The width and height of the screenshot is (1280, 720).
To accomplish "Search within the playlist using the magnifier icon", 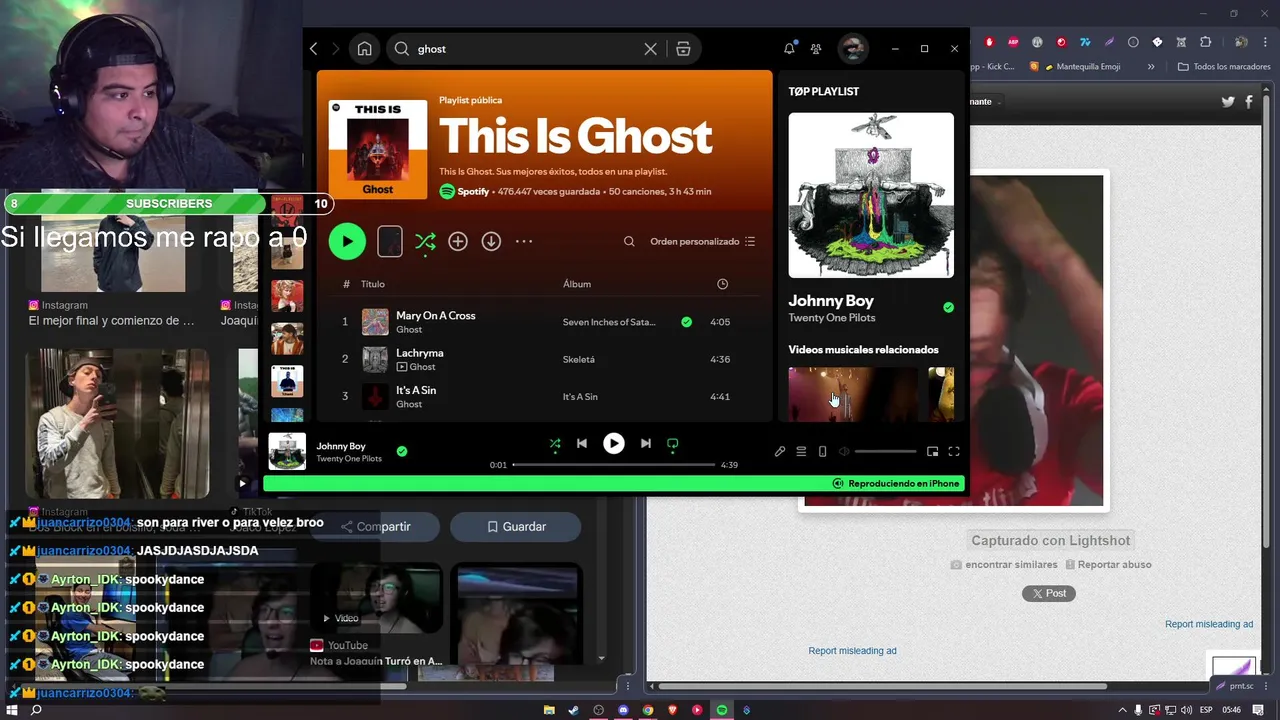I will click(x=629, y=241).
